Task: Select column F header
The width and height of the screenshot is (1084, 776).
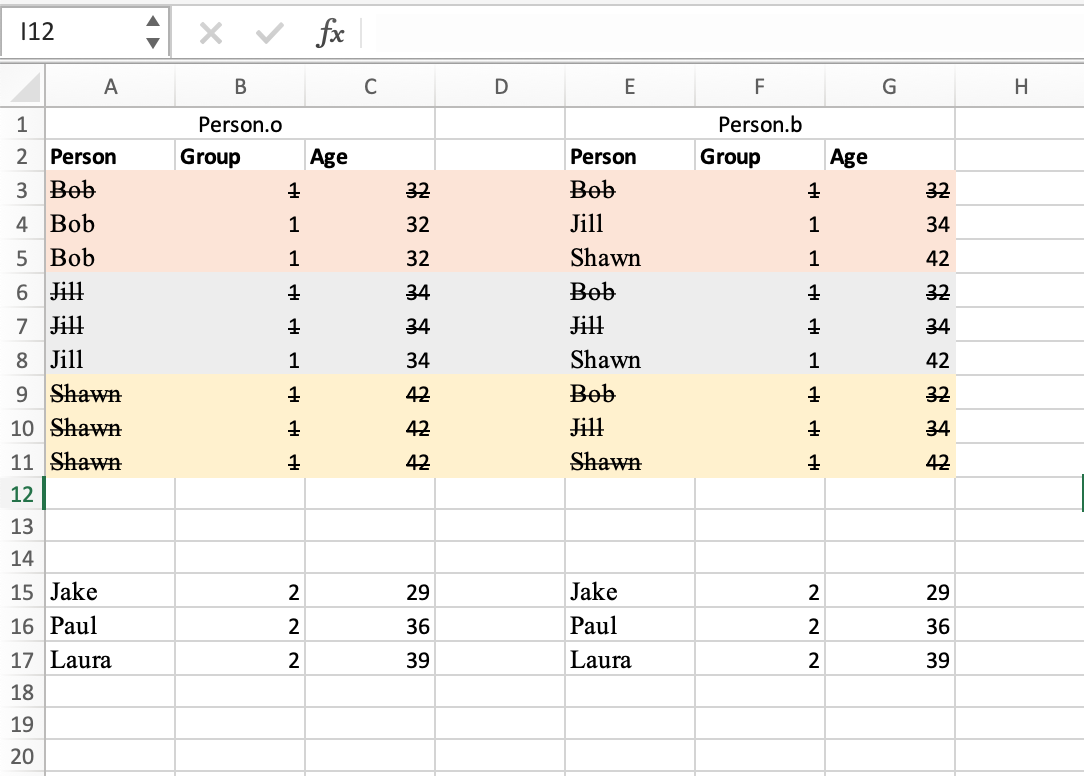Action: tap(760, 86)
